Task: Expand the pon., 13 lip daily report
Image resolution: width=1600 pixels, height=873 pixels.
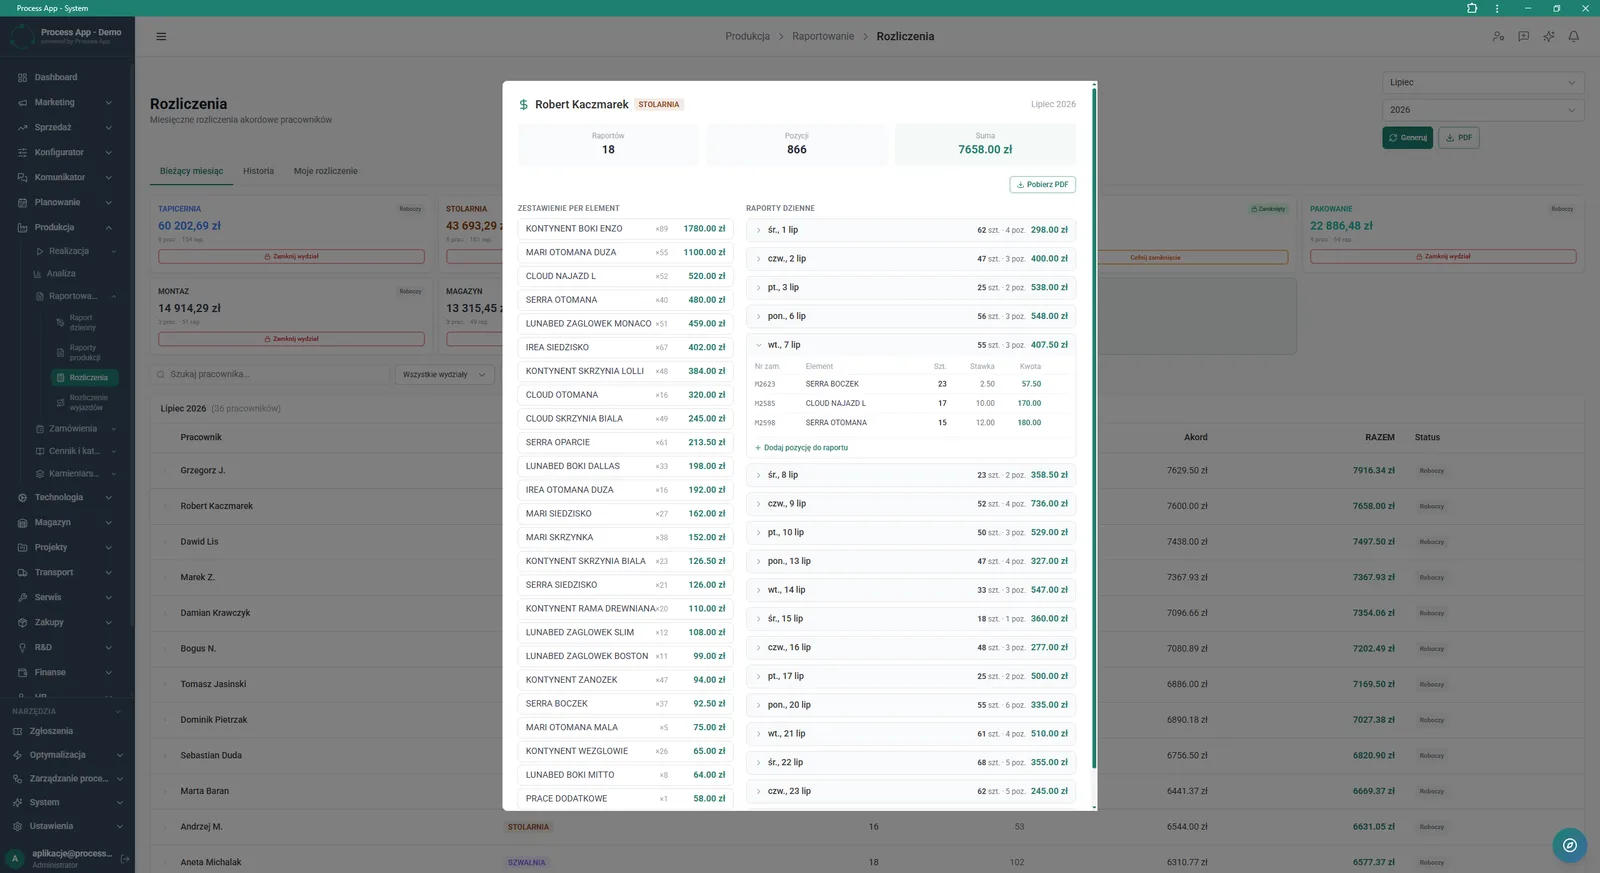Action: tap(910, 561)
